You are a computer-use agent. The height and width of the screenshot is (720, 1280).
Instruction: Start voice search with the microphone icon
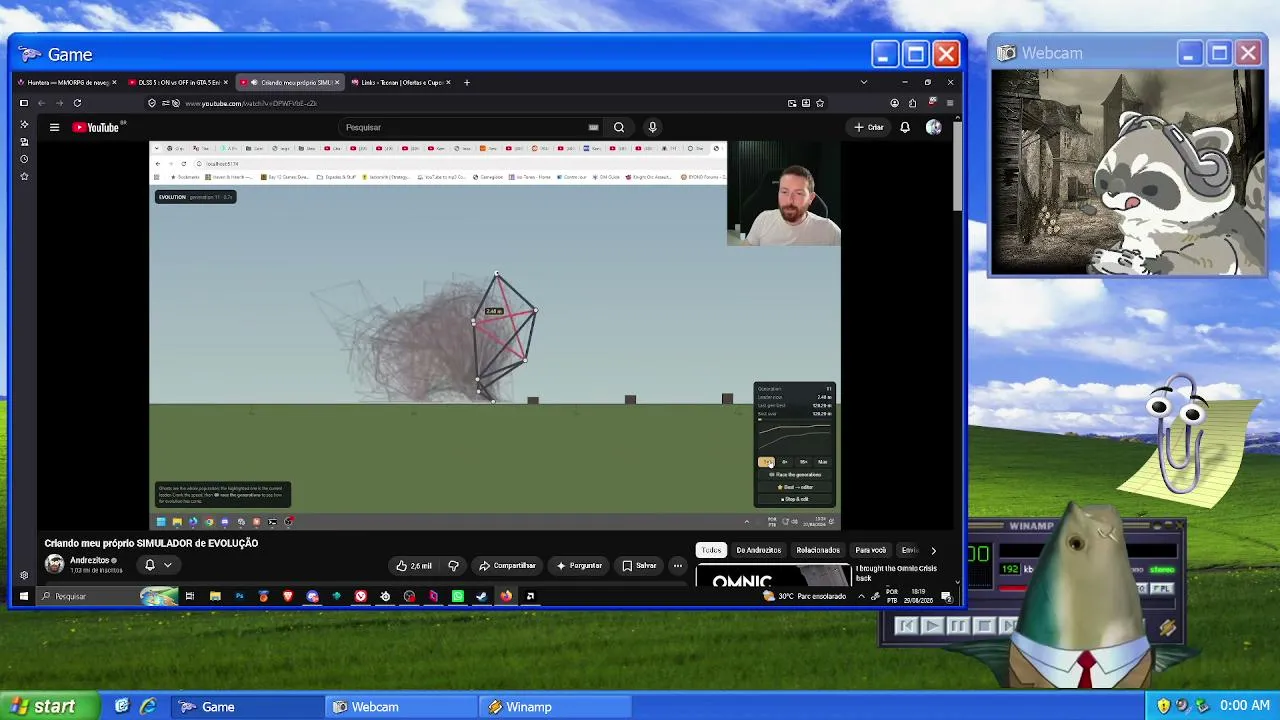(652, 127)
